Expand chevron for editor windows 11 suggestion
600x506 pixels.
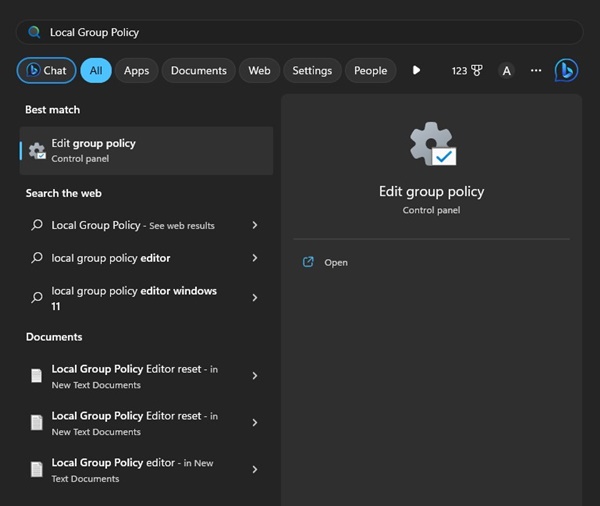coord(255,298)
